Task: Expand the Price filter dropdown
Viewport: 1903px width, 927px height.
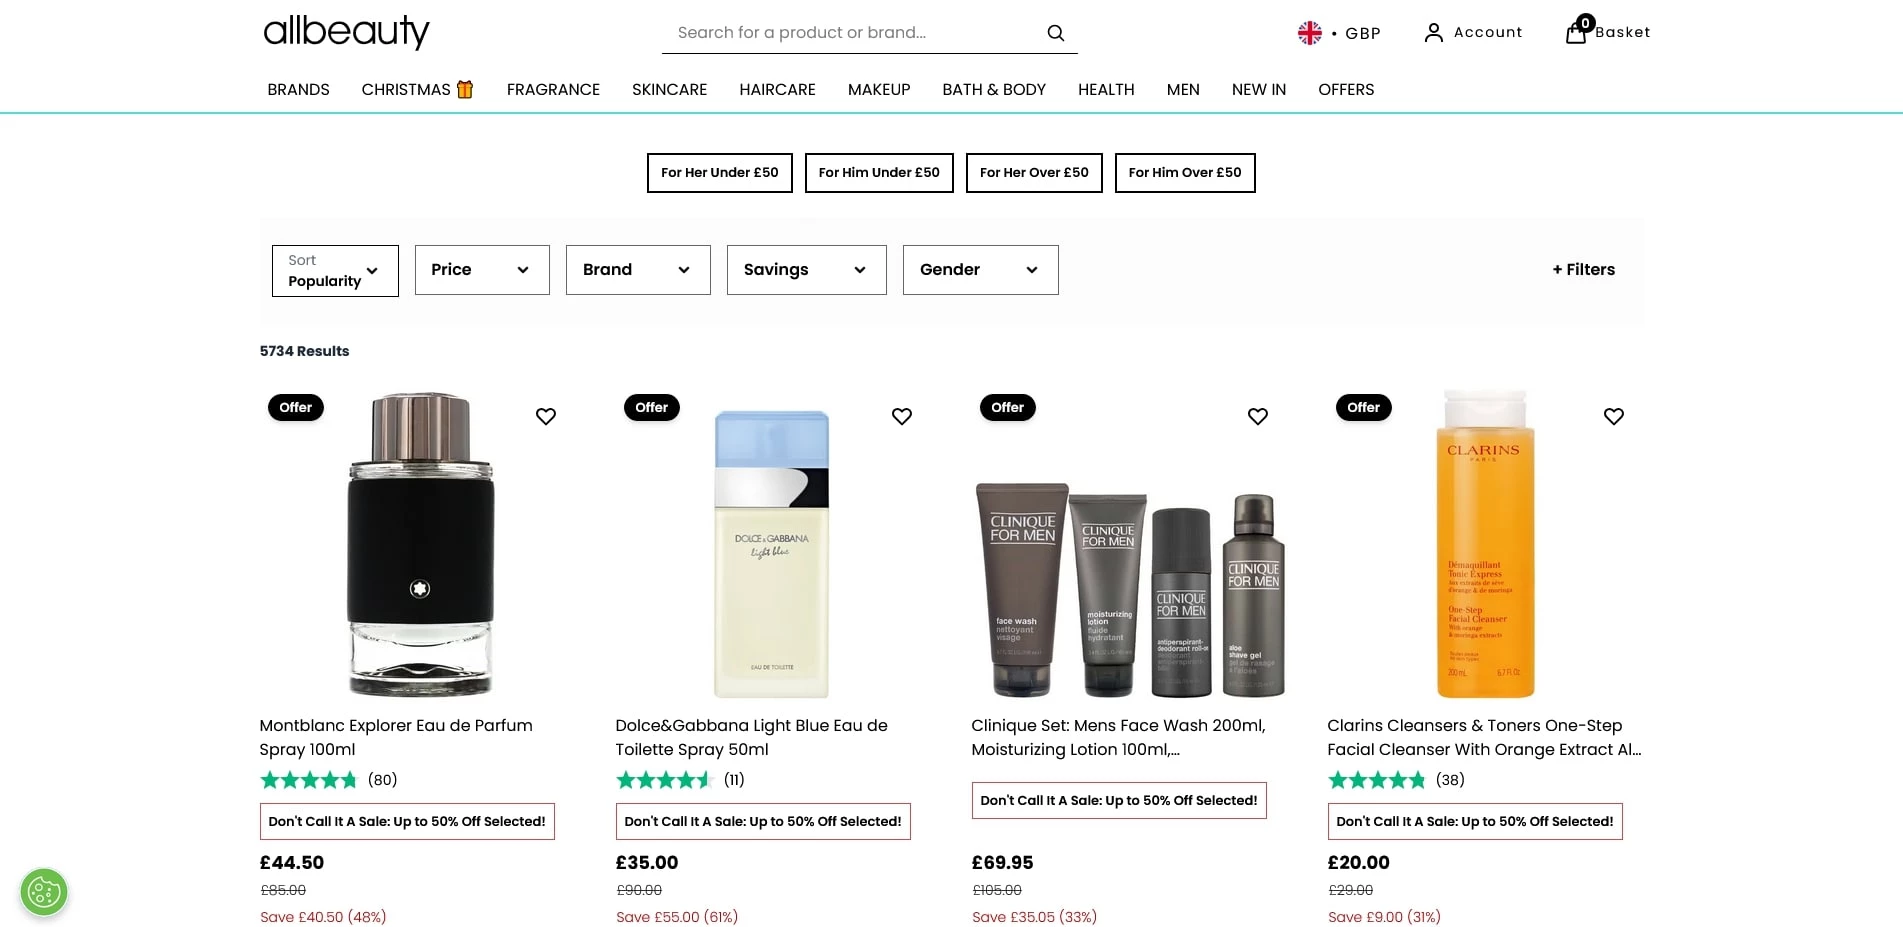Action: tap(482, 270)
